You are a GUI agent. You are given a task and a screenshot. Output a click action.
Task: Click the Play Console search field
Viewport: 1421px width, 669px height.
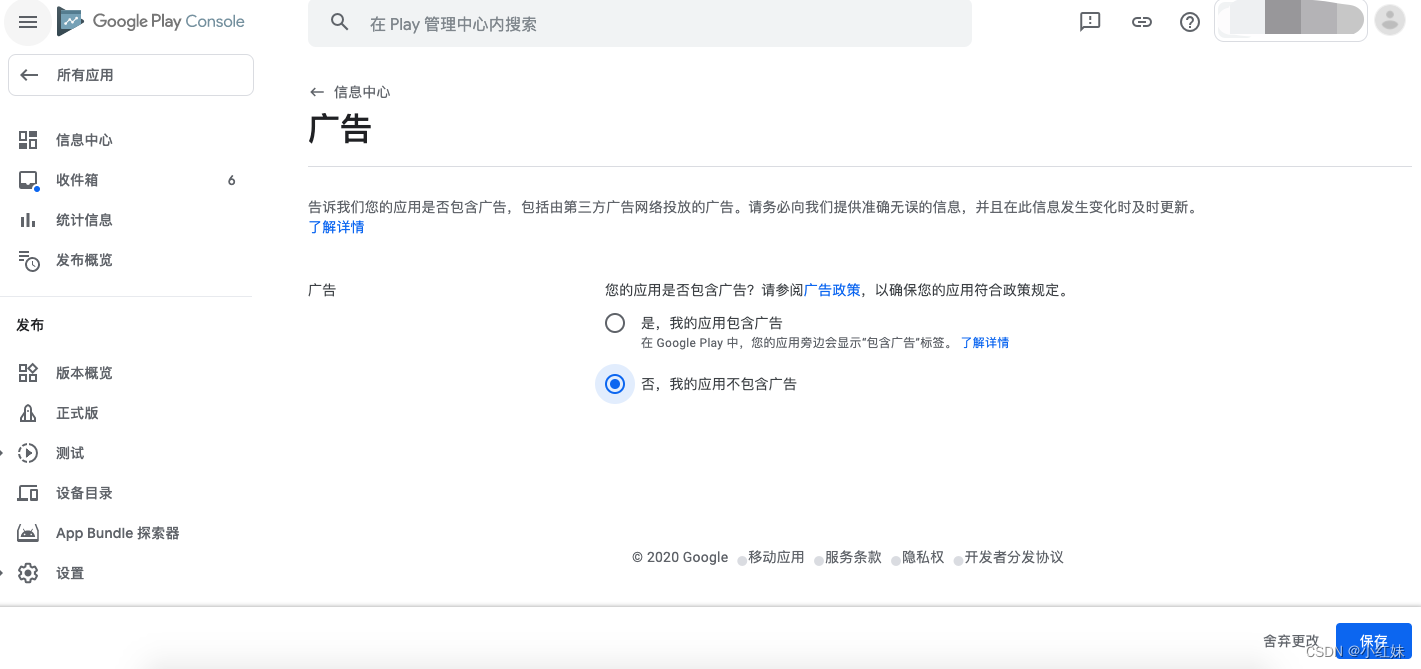638,23
